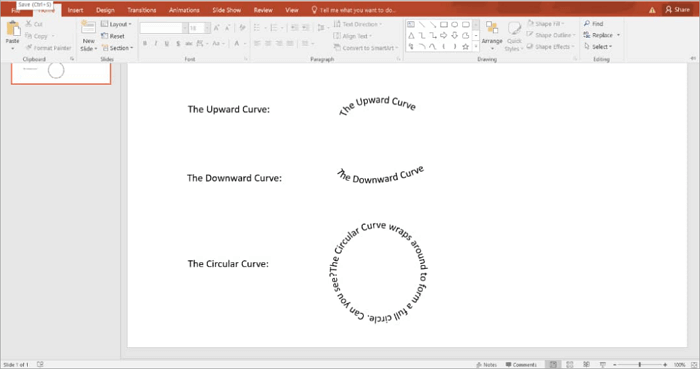The image size is (700, 369).
Task: Open the Slide Show tab
Action: point(227,10)
